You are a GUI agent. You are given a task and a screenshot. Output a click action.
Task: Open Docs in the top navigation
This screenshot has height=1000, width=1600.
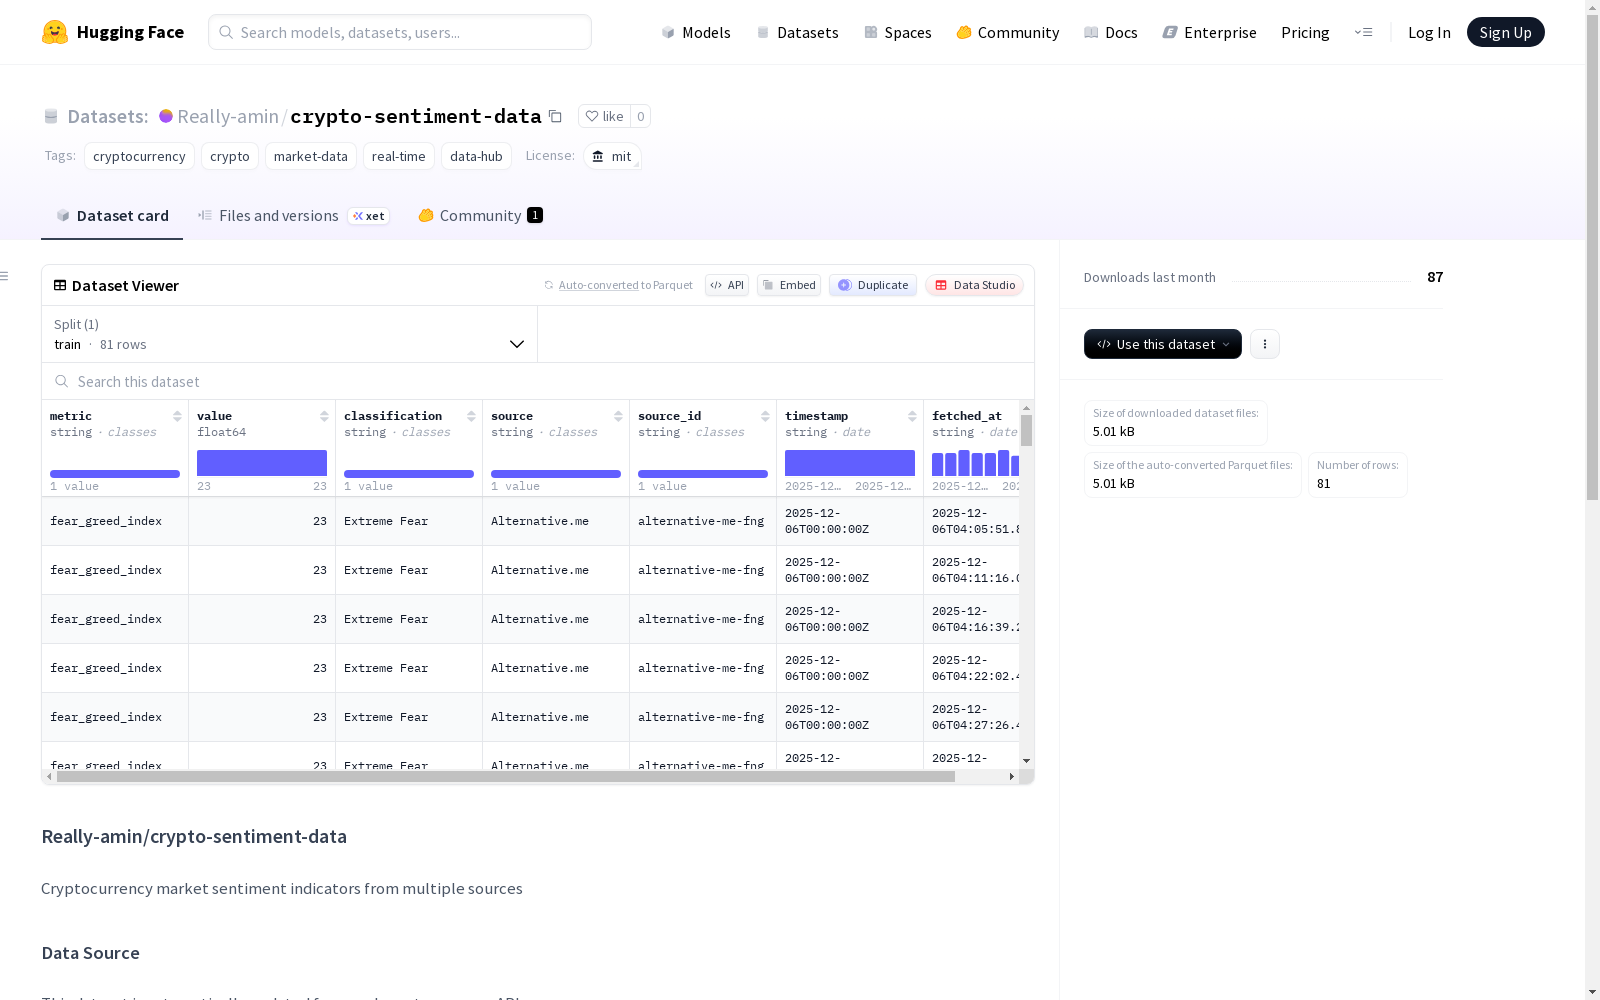(1111, 32)
